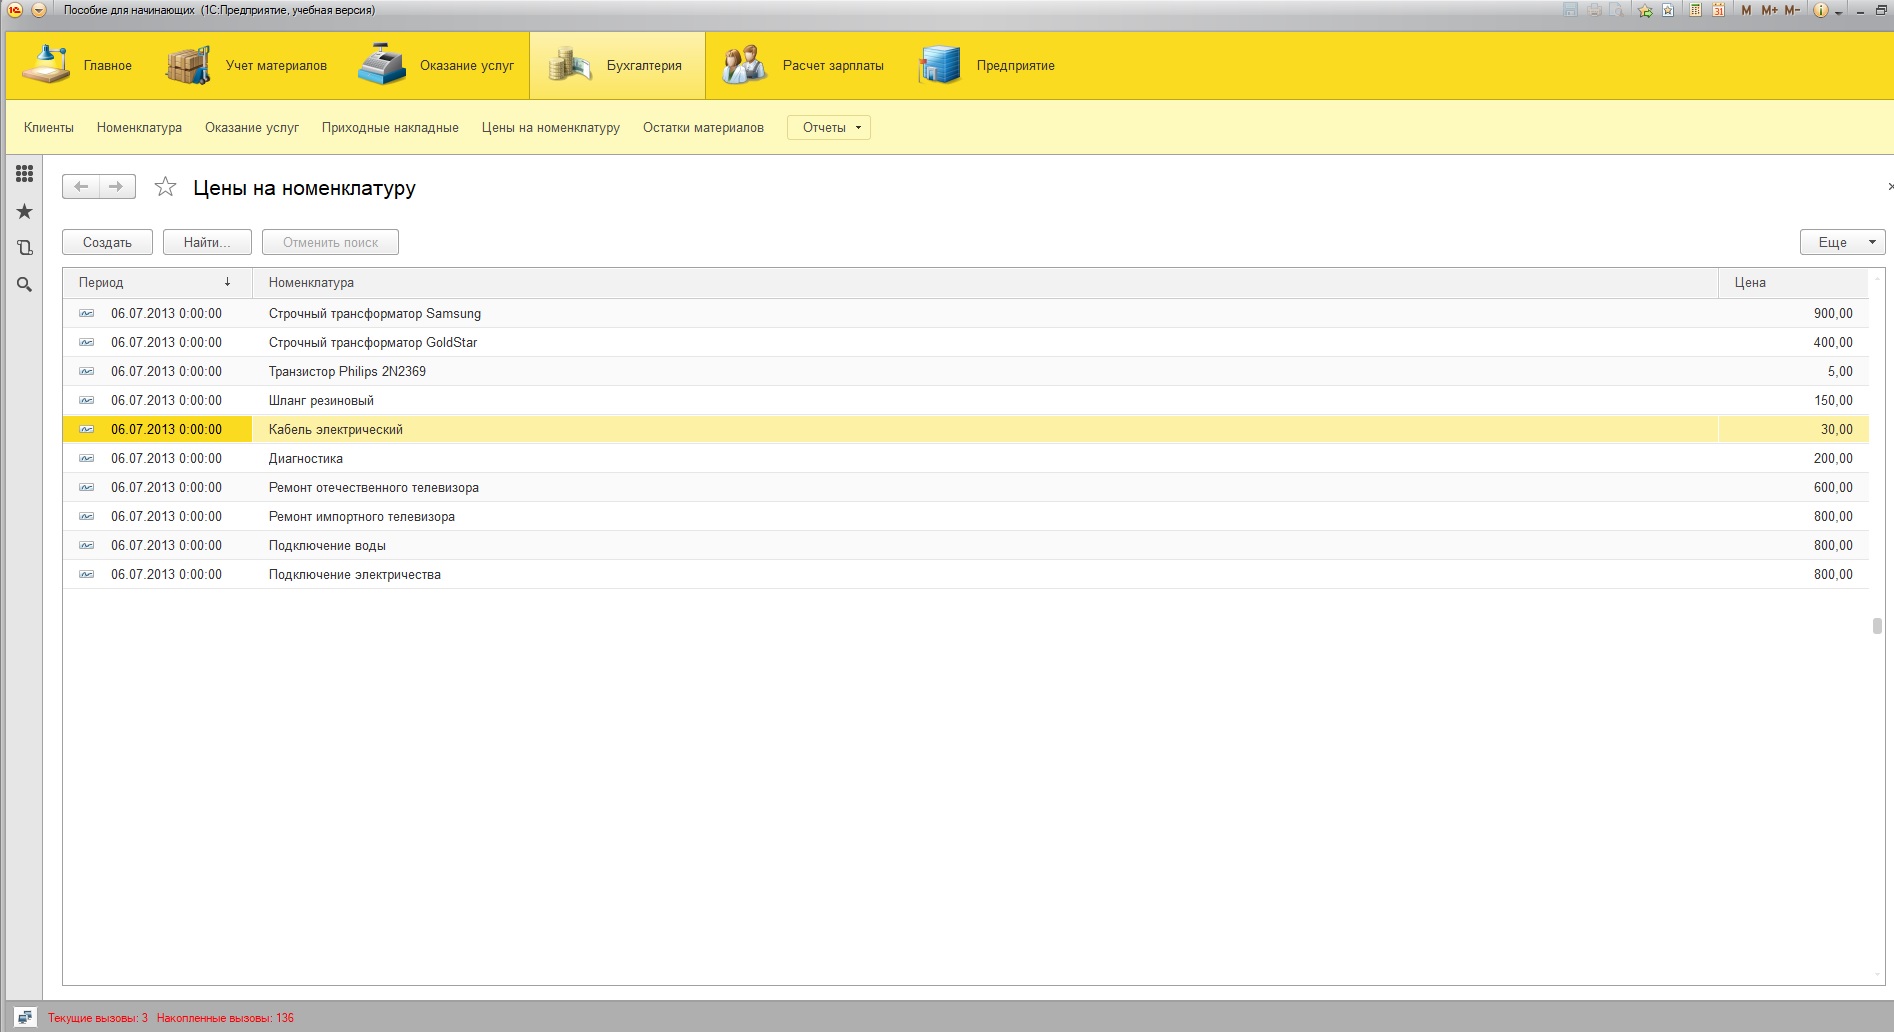This screenshot has height=1032, width=1894.
Task: Click the M+ memory add button
Action: tap(1769, 10)
